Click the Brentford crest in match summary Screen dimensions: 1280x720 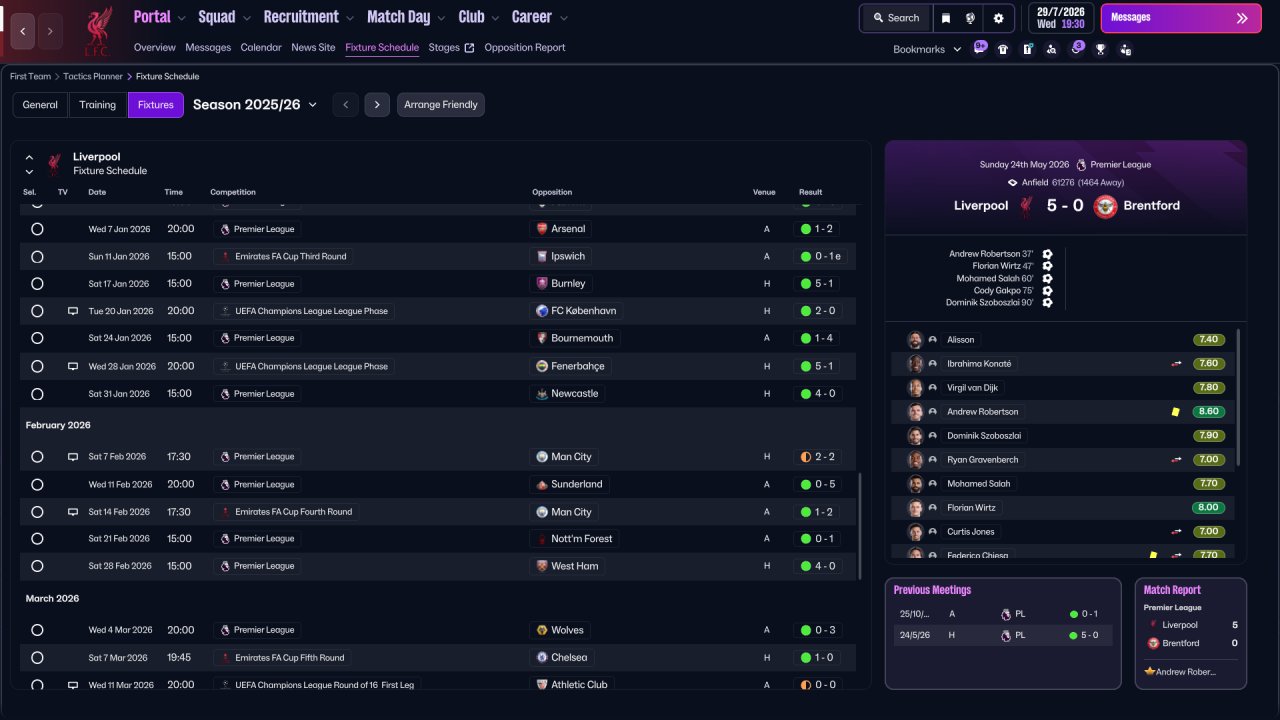(x=1105, y=206)
